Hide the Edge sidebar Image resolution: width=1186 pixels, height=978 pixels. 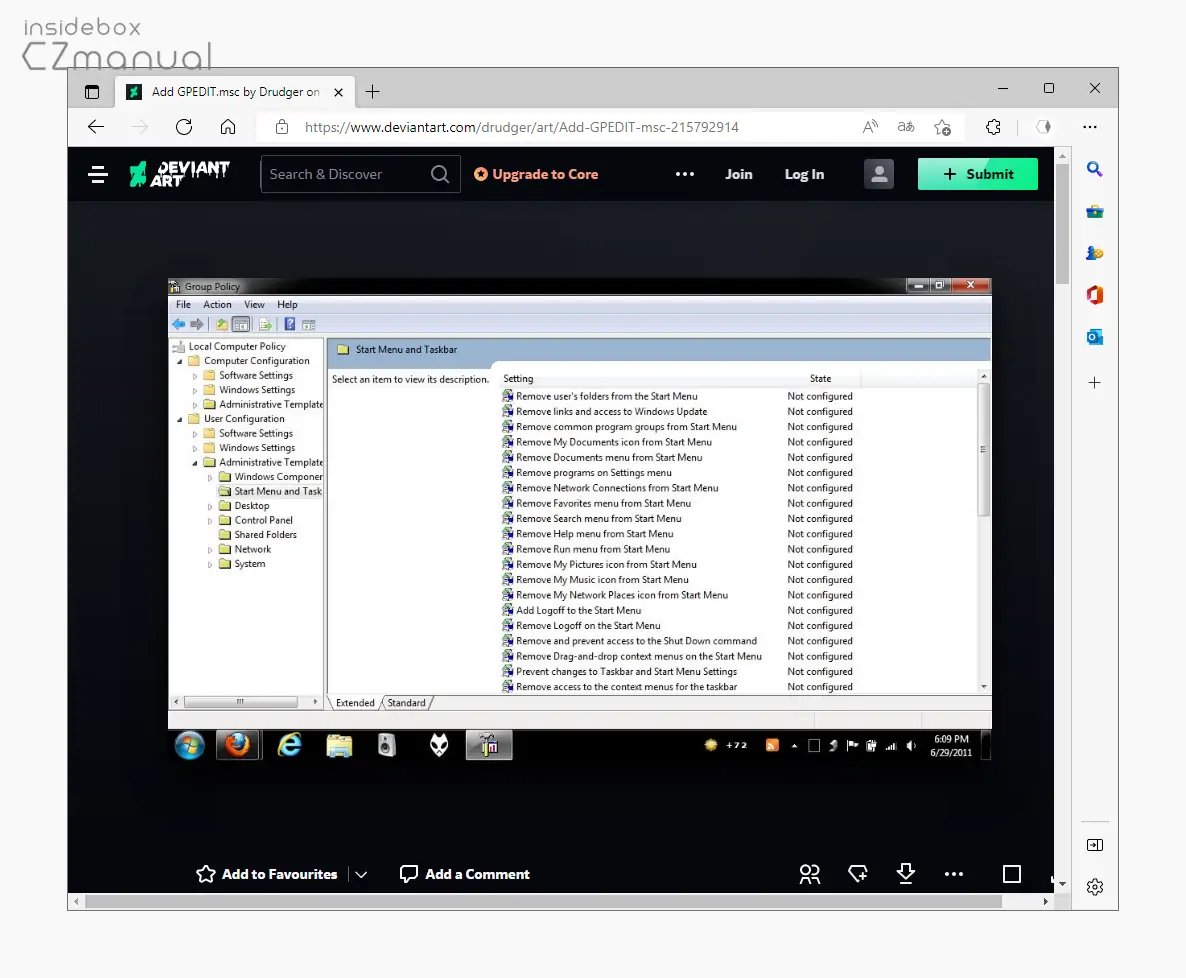click(x=1094, y=845)
